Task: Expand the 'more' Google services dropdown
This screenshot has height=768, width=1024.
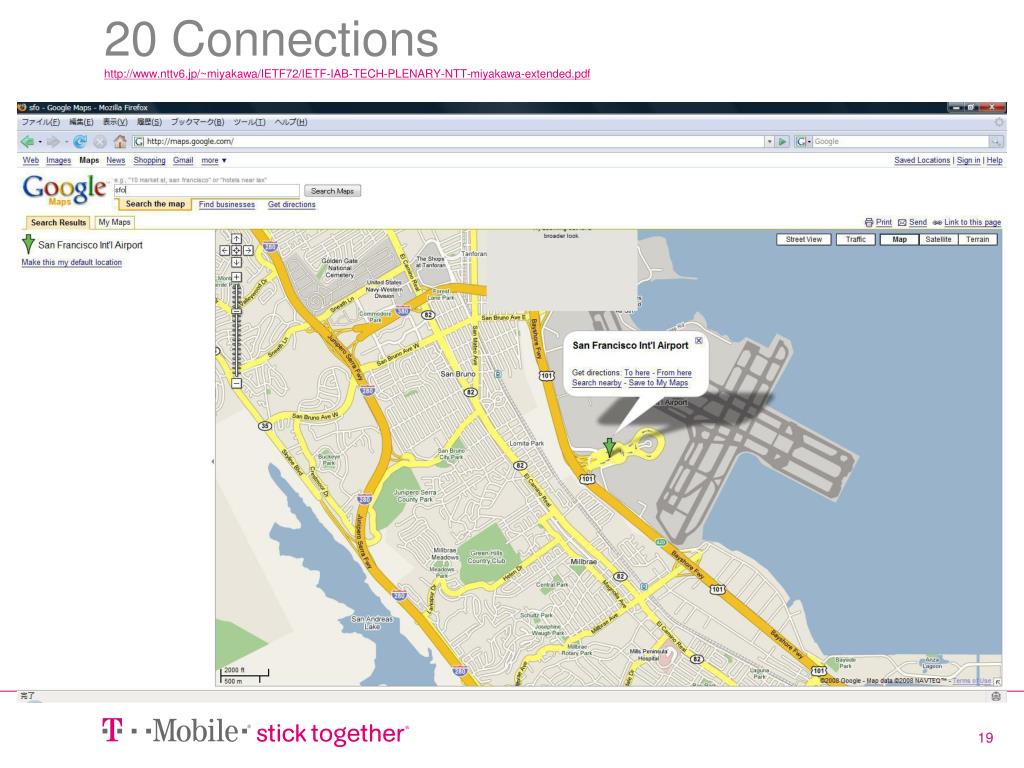Action: 214,160
